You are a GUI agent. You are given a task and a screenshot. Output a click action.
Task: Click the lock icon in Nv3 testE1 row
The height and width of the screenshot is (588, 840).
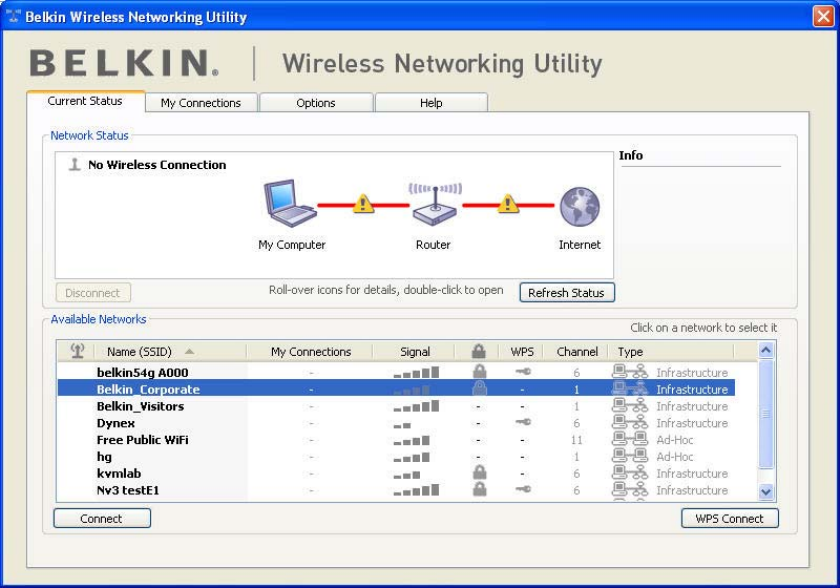pos(479,489)
